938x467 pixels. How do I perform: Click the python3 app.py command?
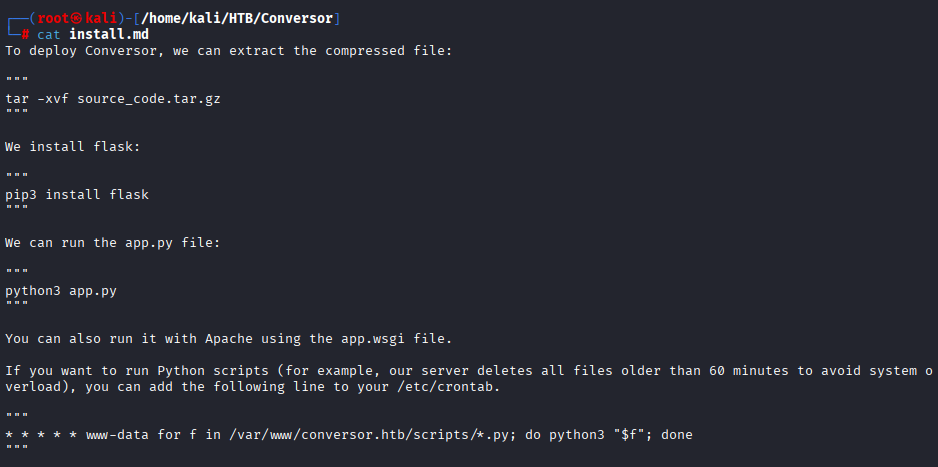[61, 291]
